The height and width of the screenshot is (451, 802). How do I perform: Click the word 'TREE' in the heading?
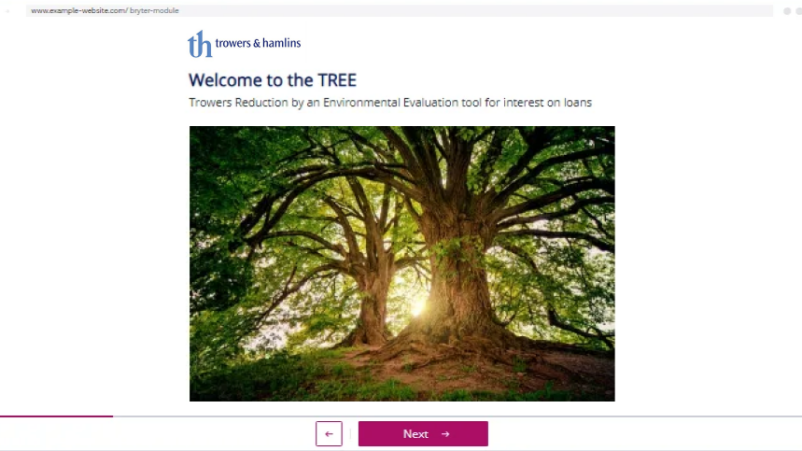[337, 80]
